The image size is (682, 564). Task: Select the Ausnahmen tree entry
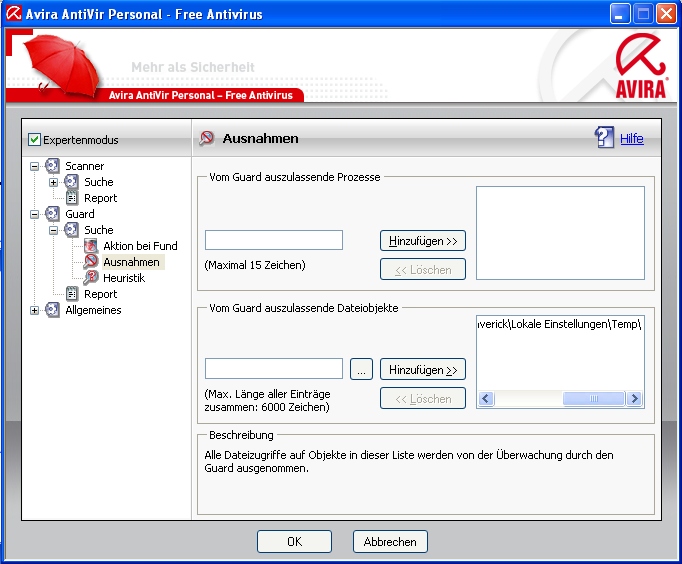132,262
